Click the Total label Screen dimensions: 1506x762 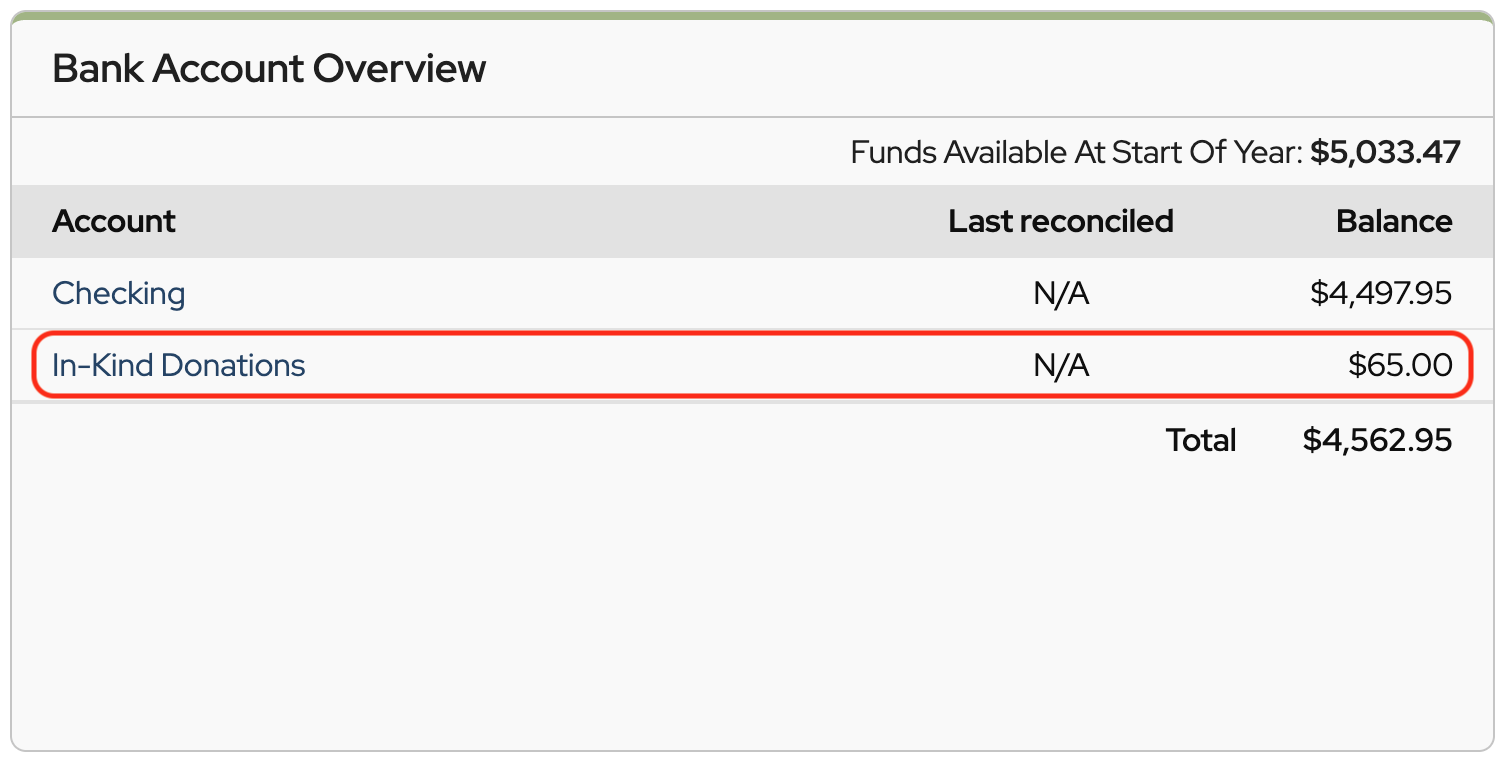(1200, 440)
